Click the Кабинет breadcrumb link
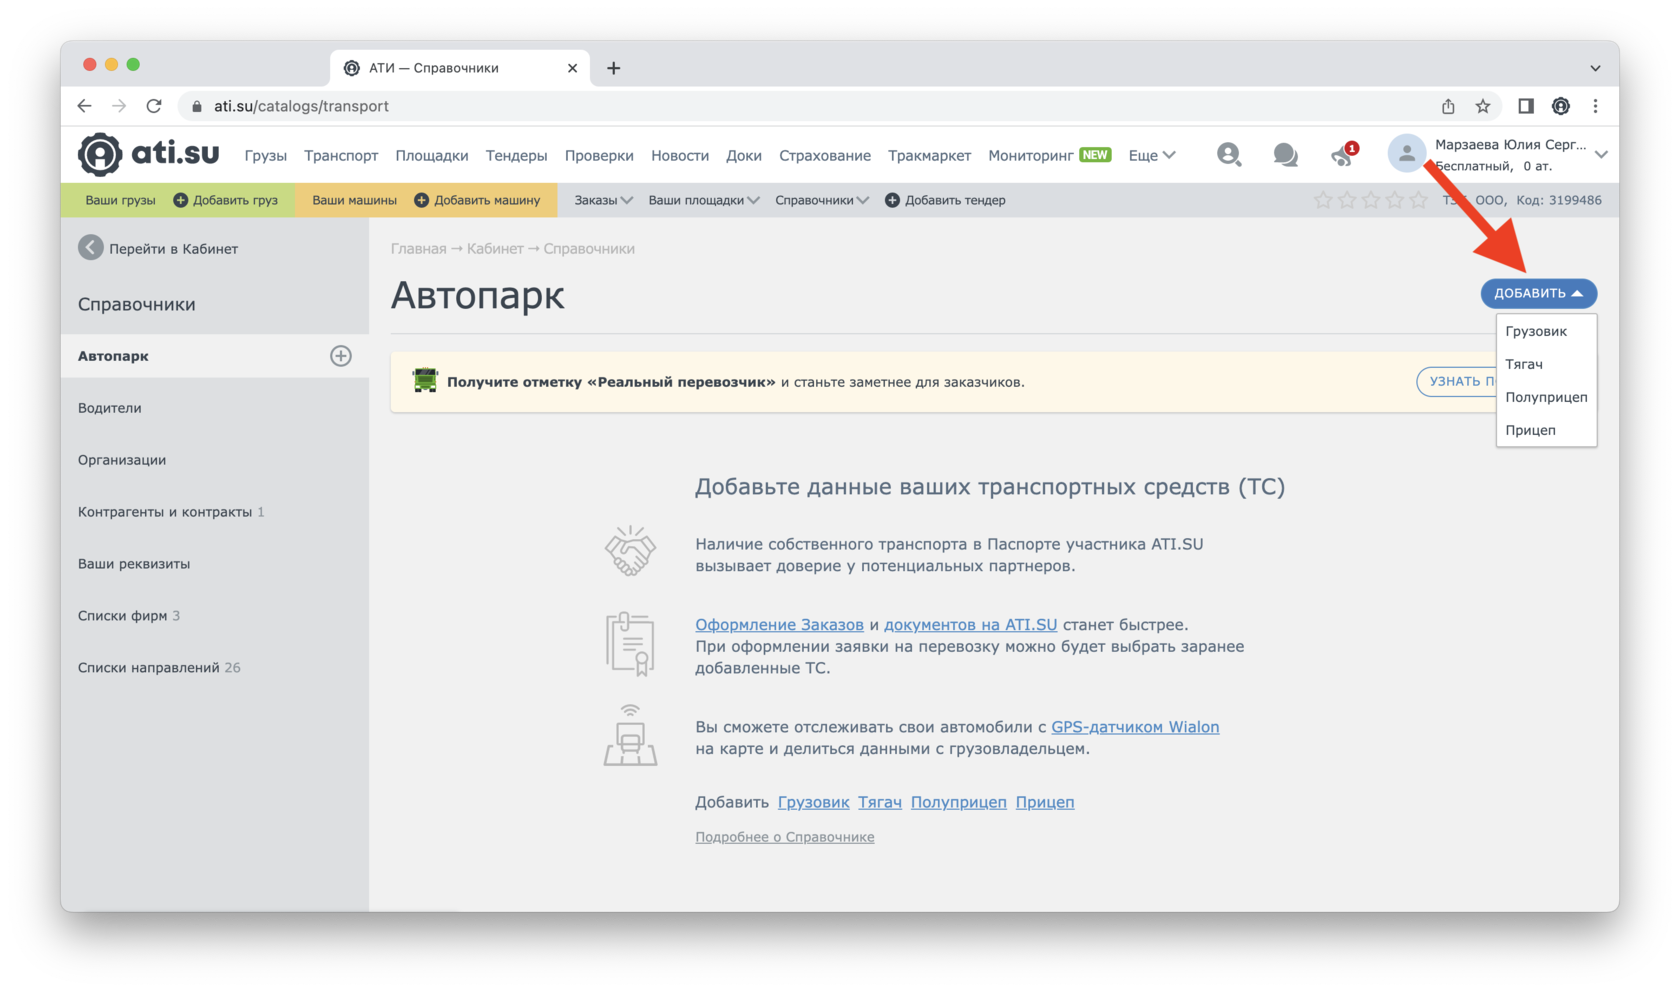Screen dimensions: 1680x992 (495, 248)
